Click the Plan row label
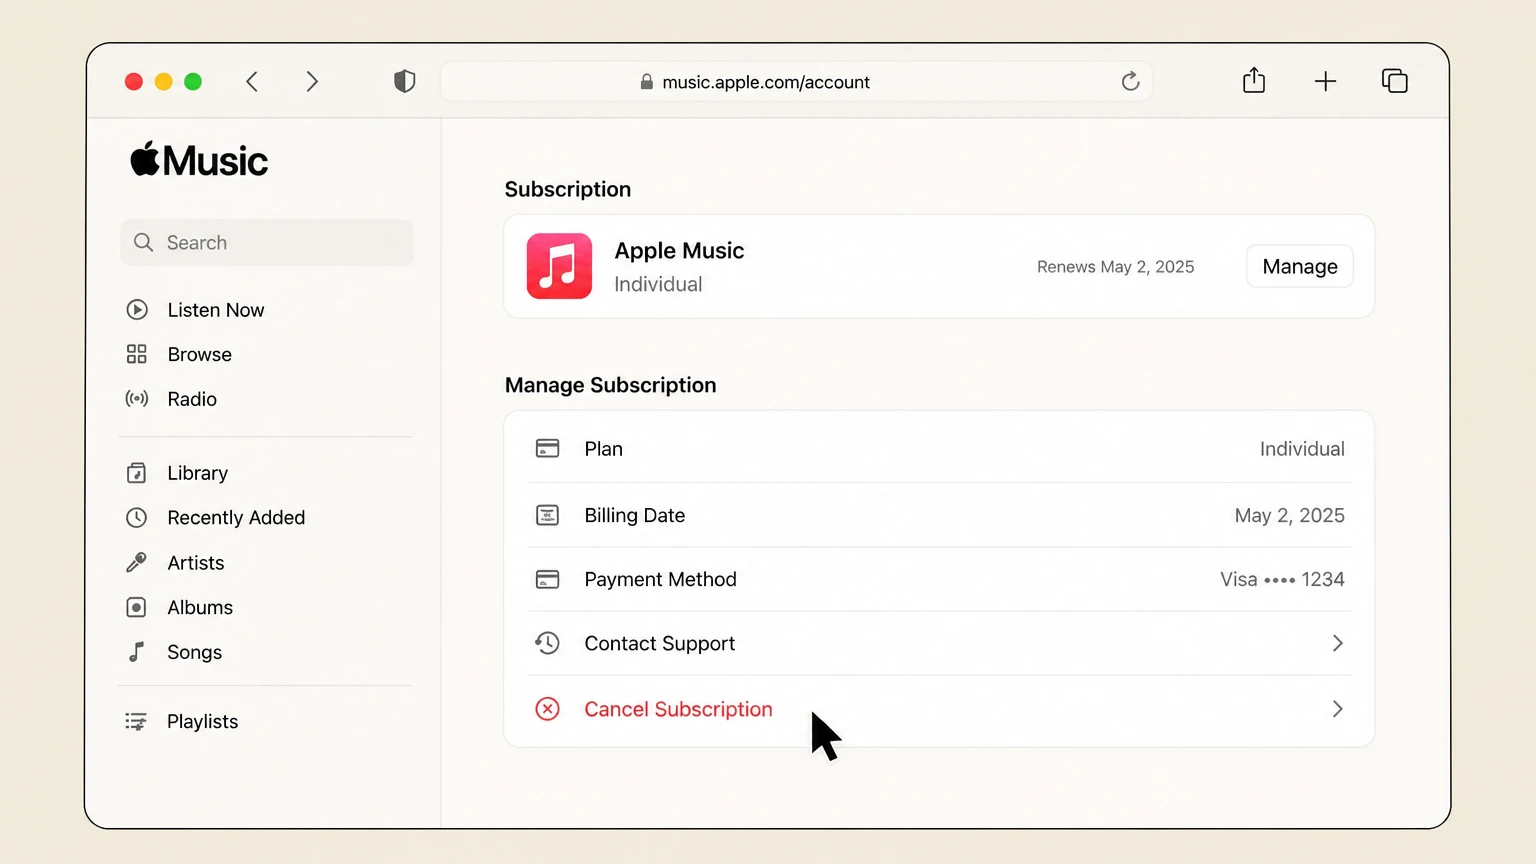This screenshot has width=1536, height=864. pos(603,449)
